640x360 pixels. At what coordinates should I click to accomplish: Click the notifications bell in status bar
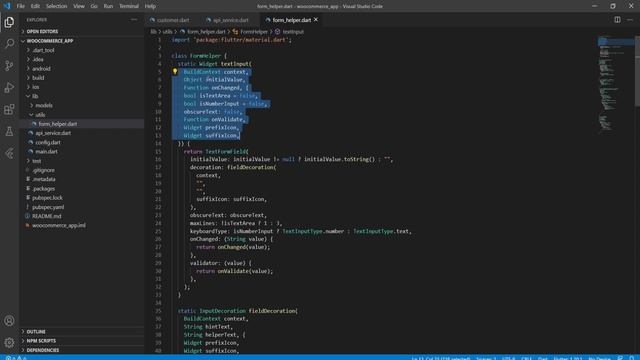point(631,358)
